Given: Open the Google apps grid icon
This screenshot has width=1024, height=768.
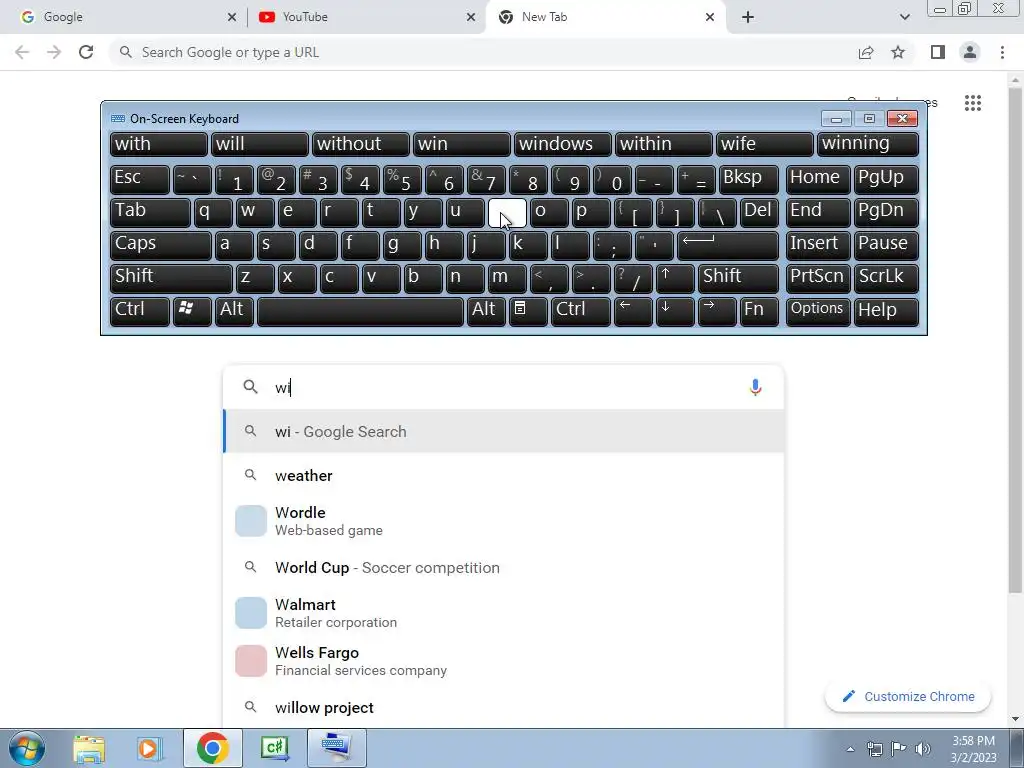Looking at the screenshot, I should click(972, 103).
